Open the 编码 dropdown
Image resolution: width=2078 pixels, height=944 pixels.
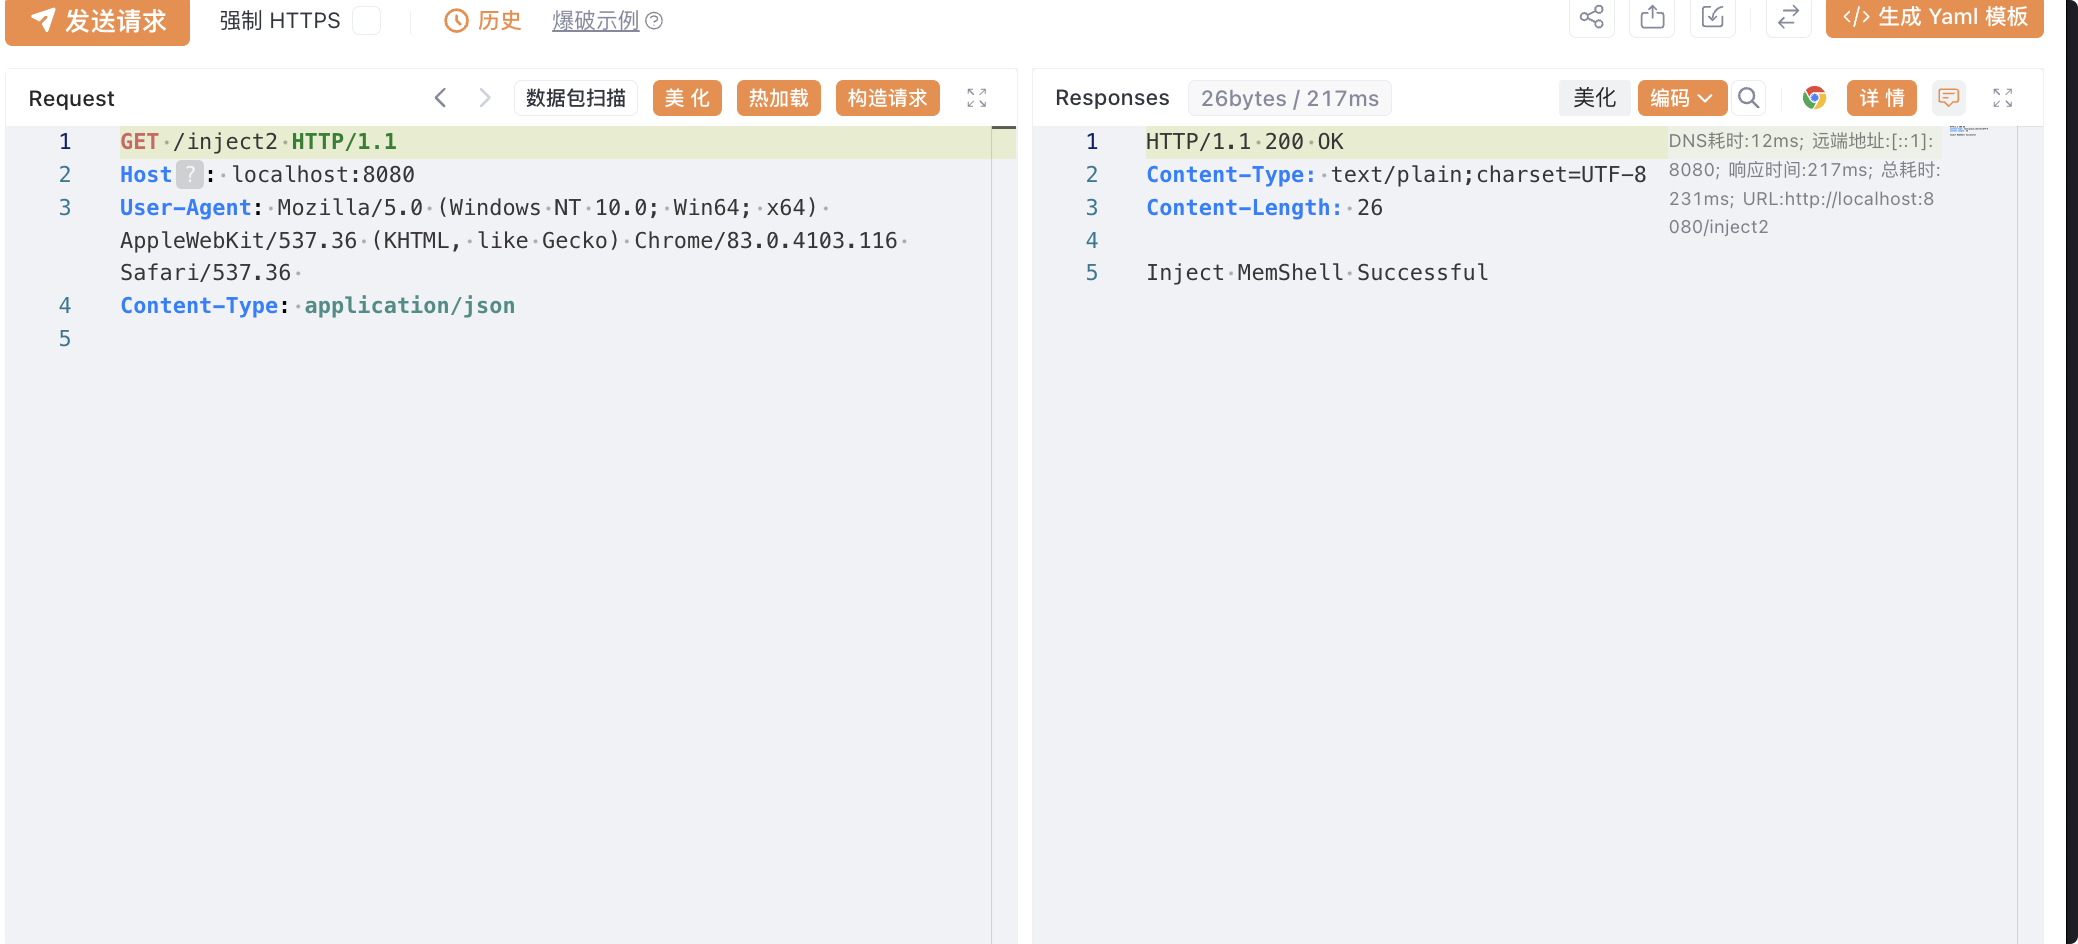(1682, 98)
